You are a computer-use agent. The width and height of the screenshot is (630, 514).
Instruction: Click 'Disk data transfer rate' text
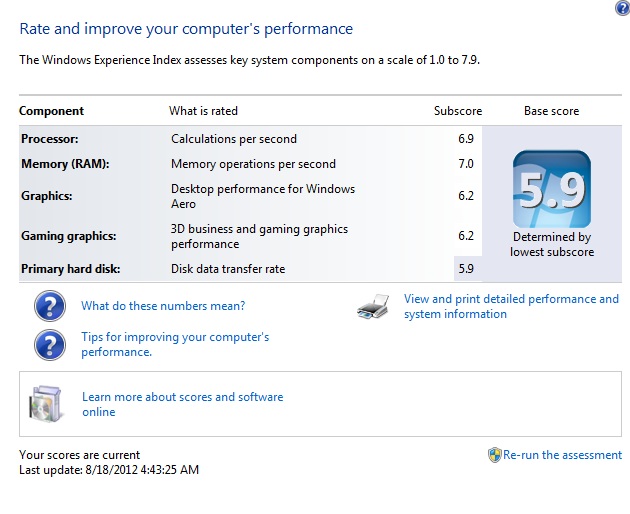click(228, 269)
